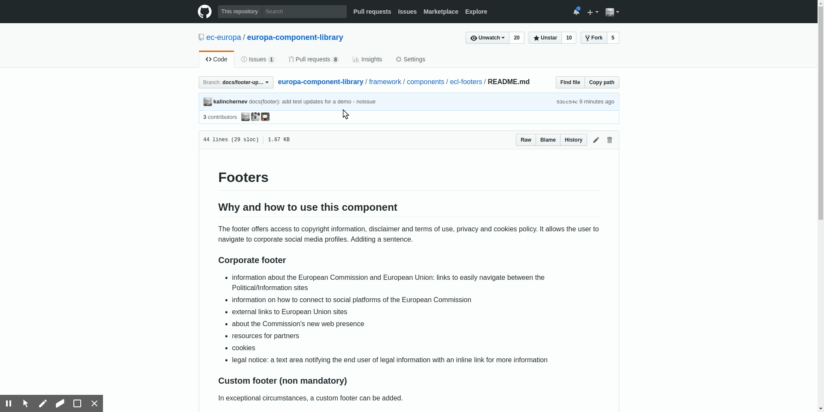Click the Corporate footer heading
Screen dimensions: 824x412
pyautogui.click(x=252, y=260)
